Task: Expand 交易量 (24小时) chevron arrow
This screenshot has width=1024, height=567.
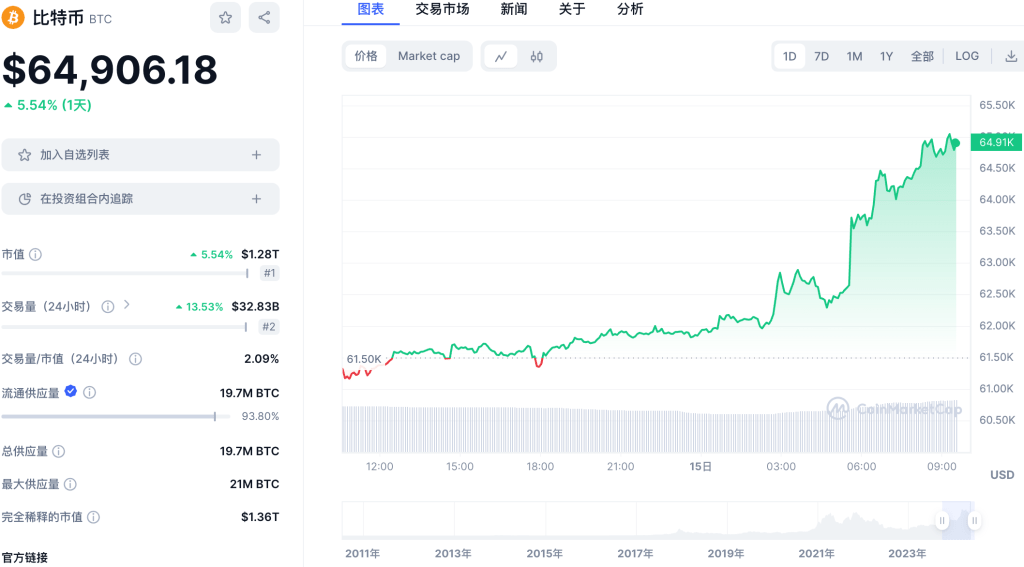Action: [x=127, y=305]
